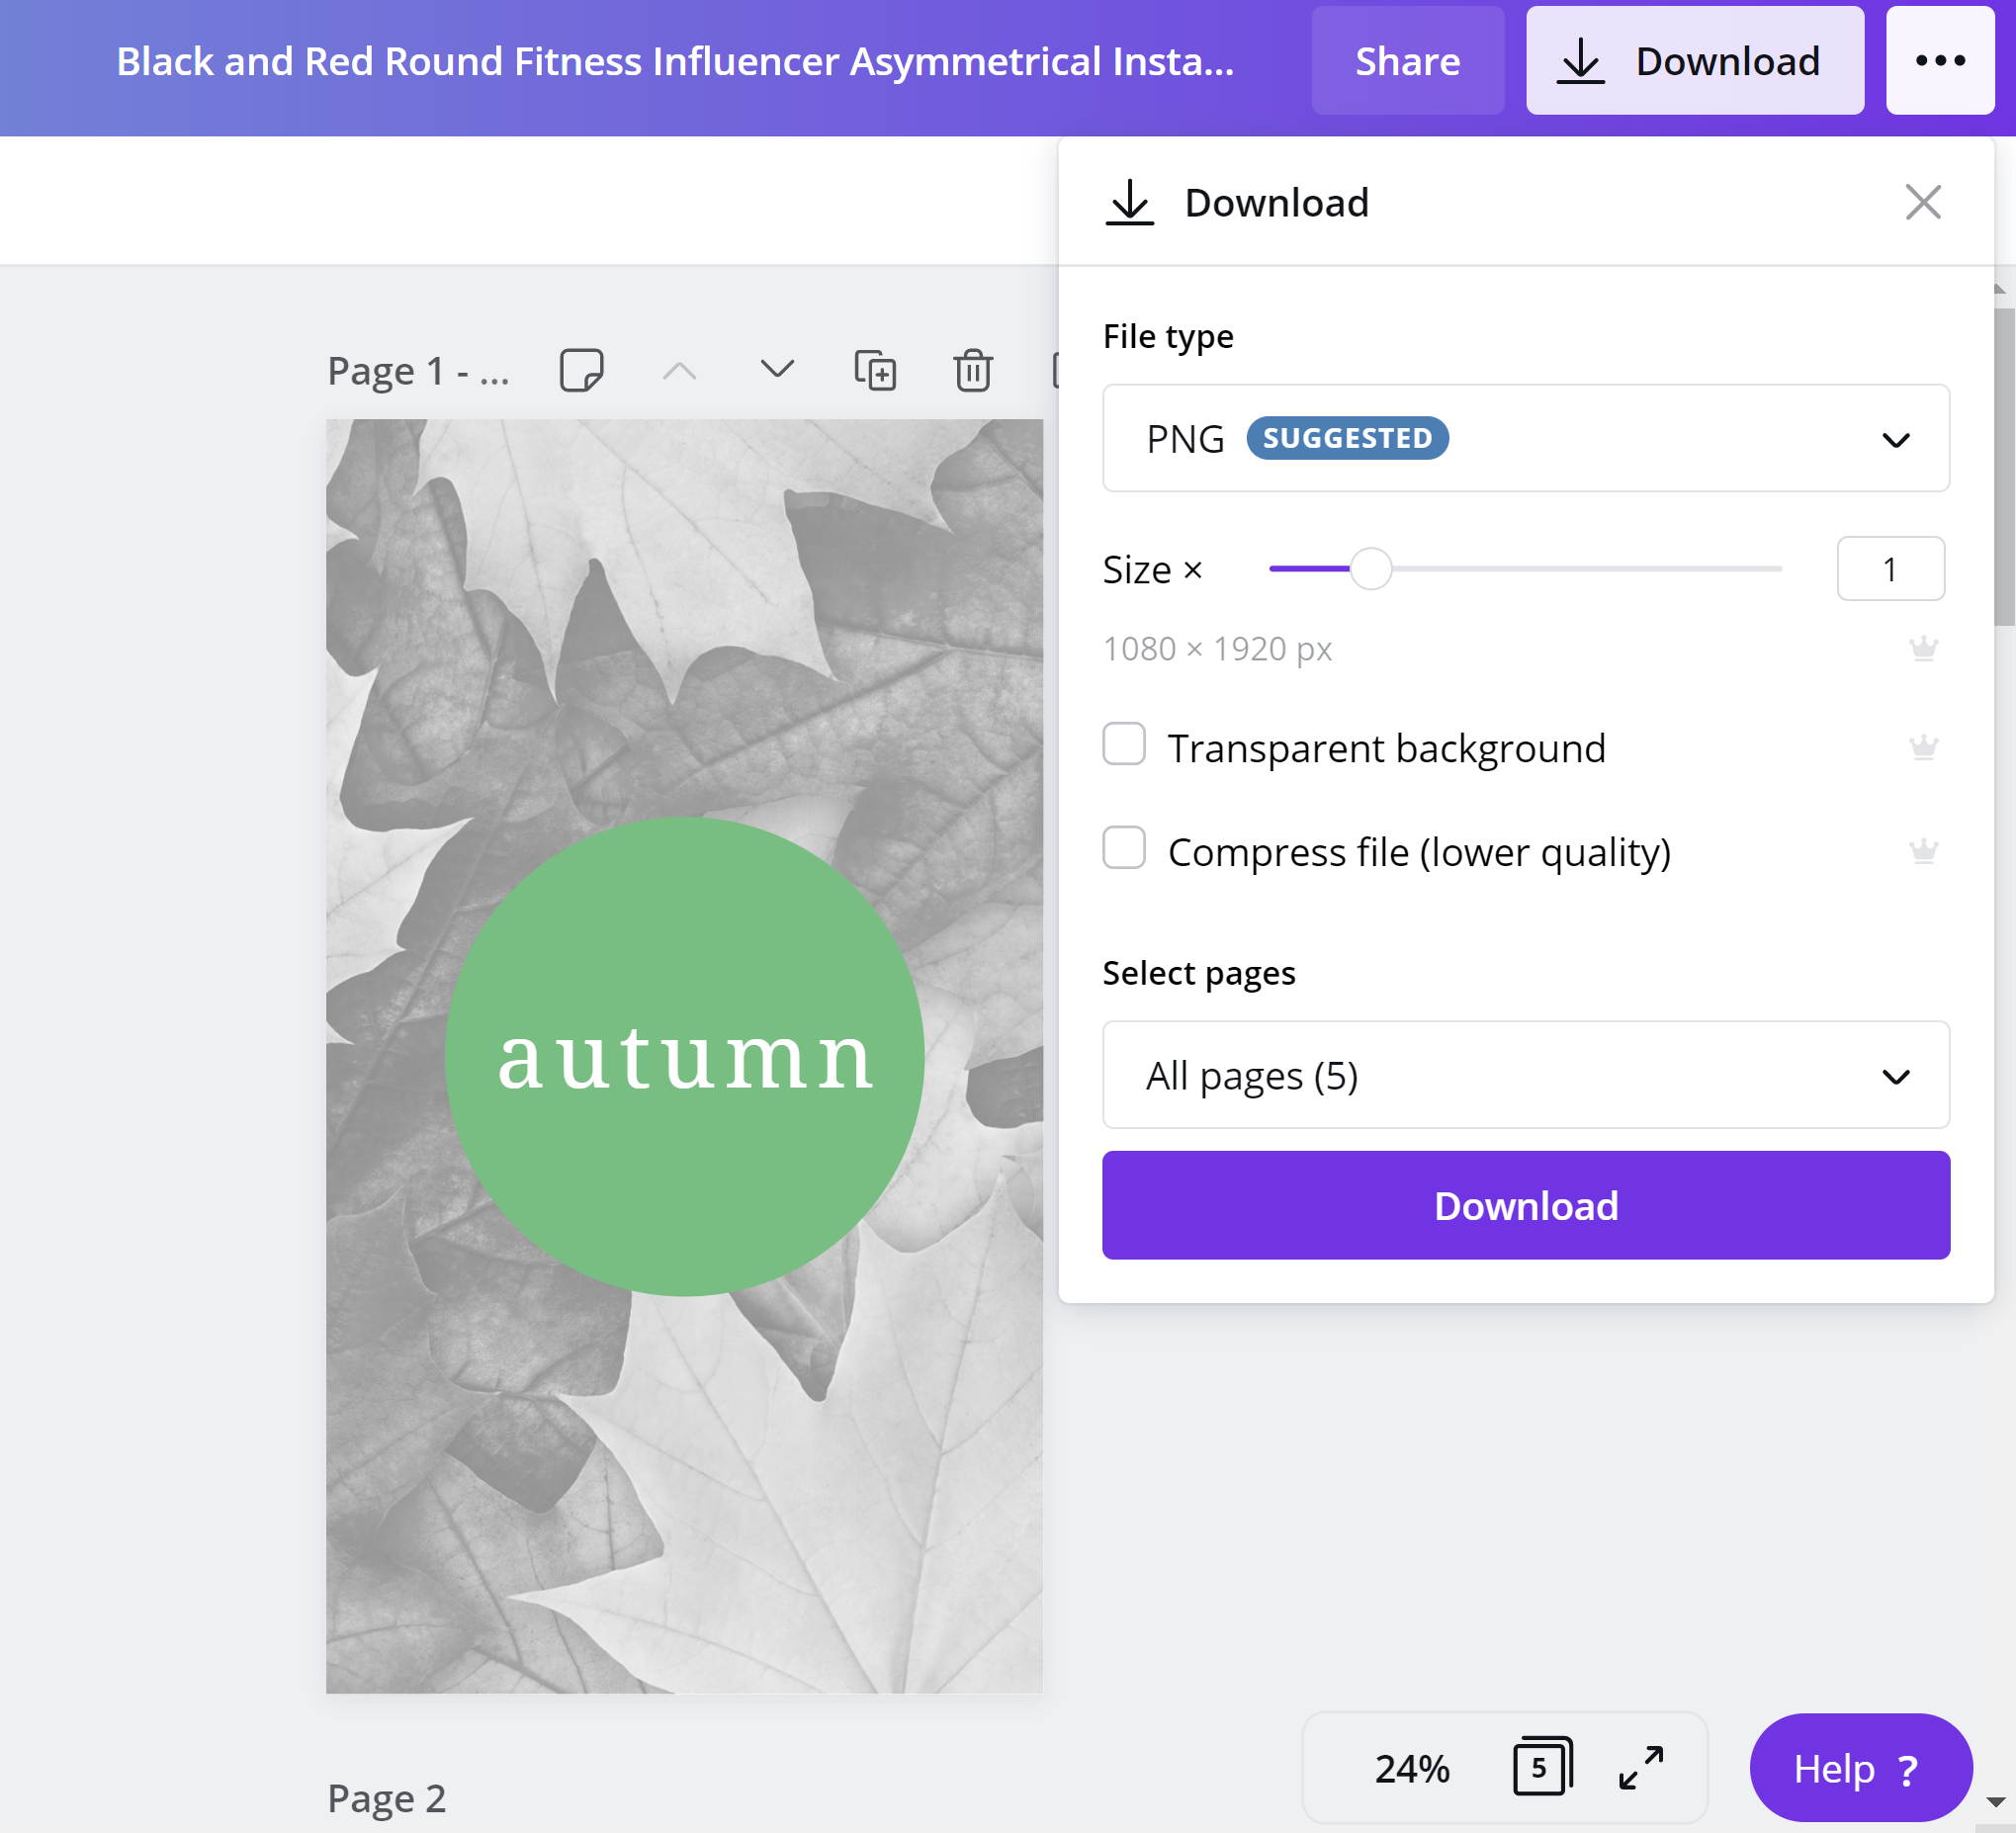The height and width of the screenshot is (1833, 2016).
Task: Open the PNG file type dropdown
Action: click(1525, 438)
